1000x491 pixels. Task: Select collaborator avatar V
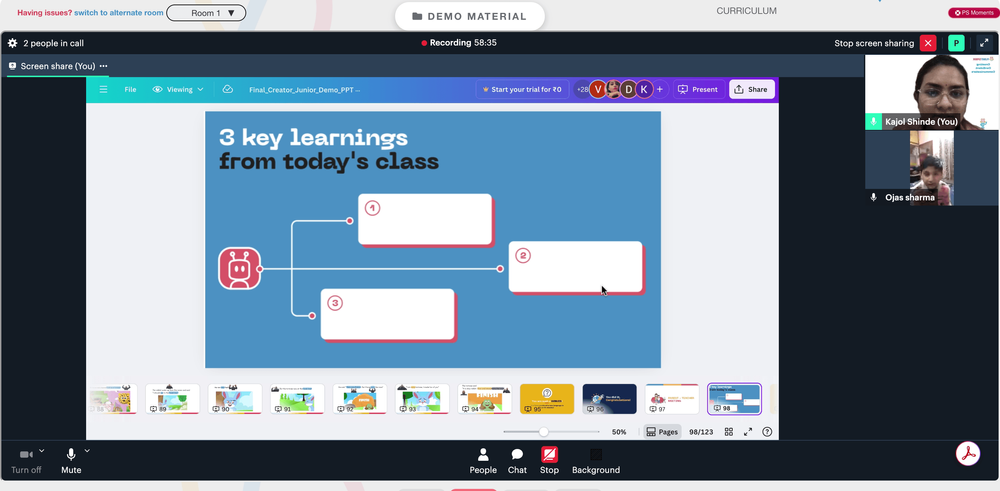click(x=598, y=89)
